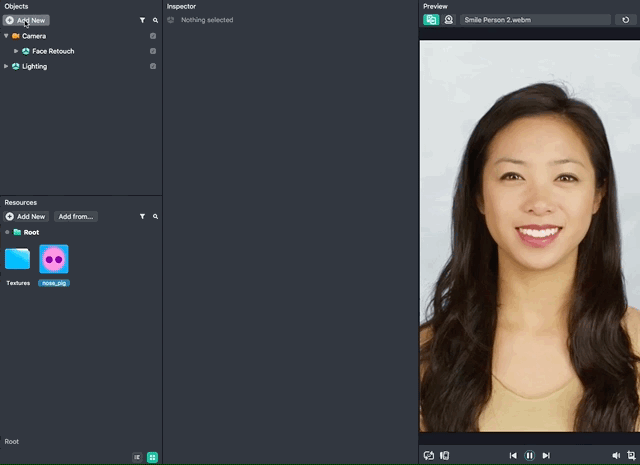Screen dimensions: 640x465
Task: Mute the preview audio speaker icon
Action: coord(616,455)
